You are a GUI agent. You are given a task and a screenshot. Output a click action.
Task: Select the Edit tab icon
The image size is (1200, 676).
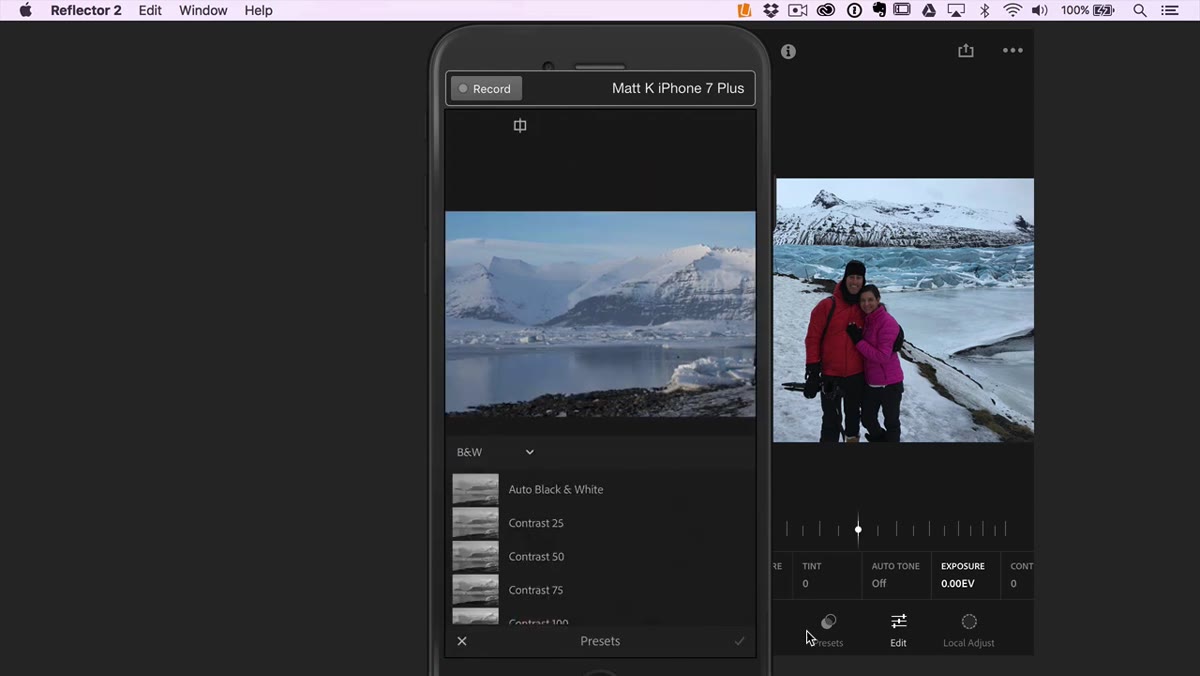click(899, 621)
